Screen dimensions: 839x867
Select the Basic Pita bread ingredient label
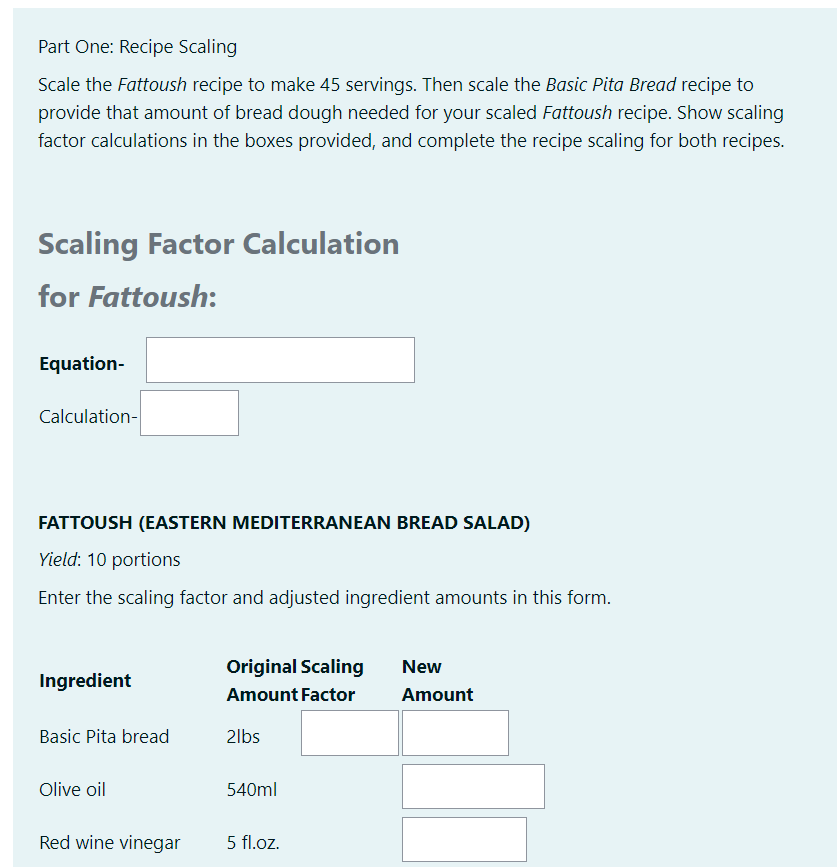click(104, 736)
